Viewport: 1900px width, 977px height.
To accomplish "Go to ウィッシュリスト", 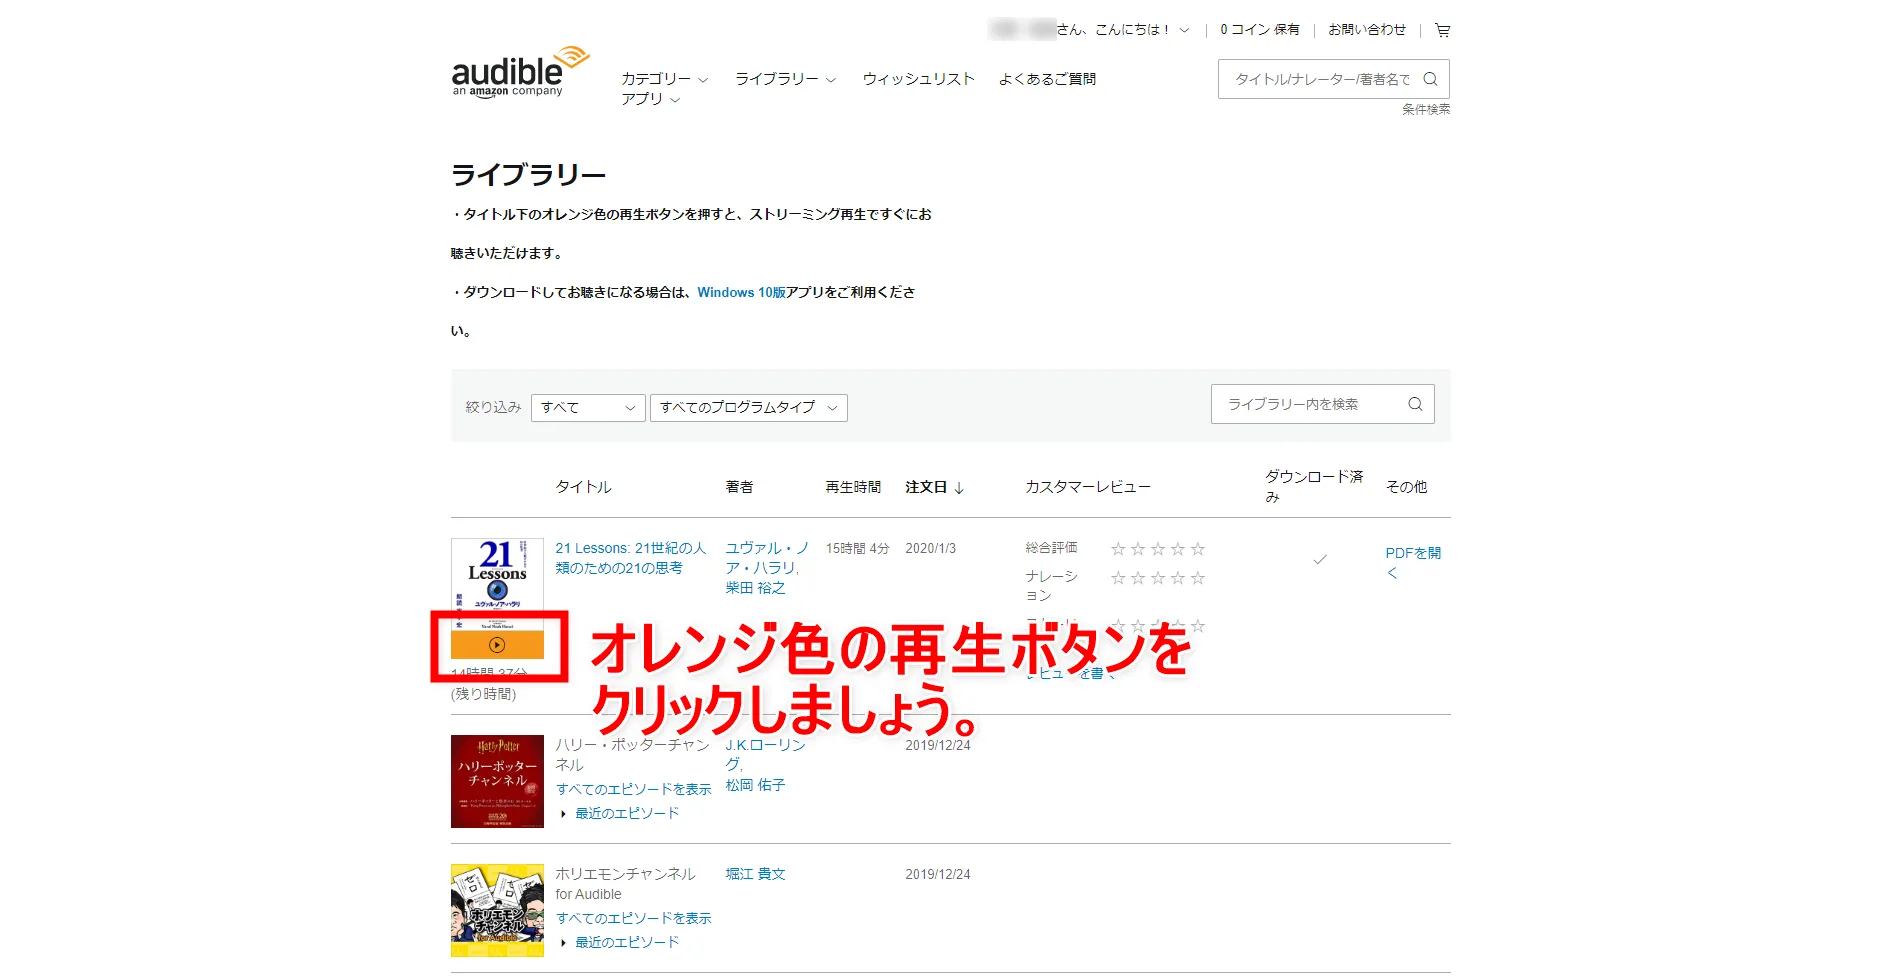I will [x=918, y=79].
